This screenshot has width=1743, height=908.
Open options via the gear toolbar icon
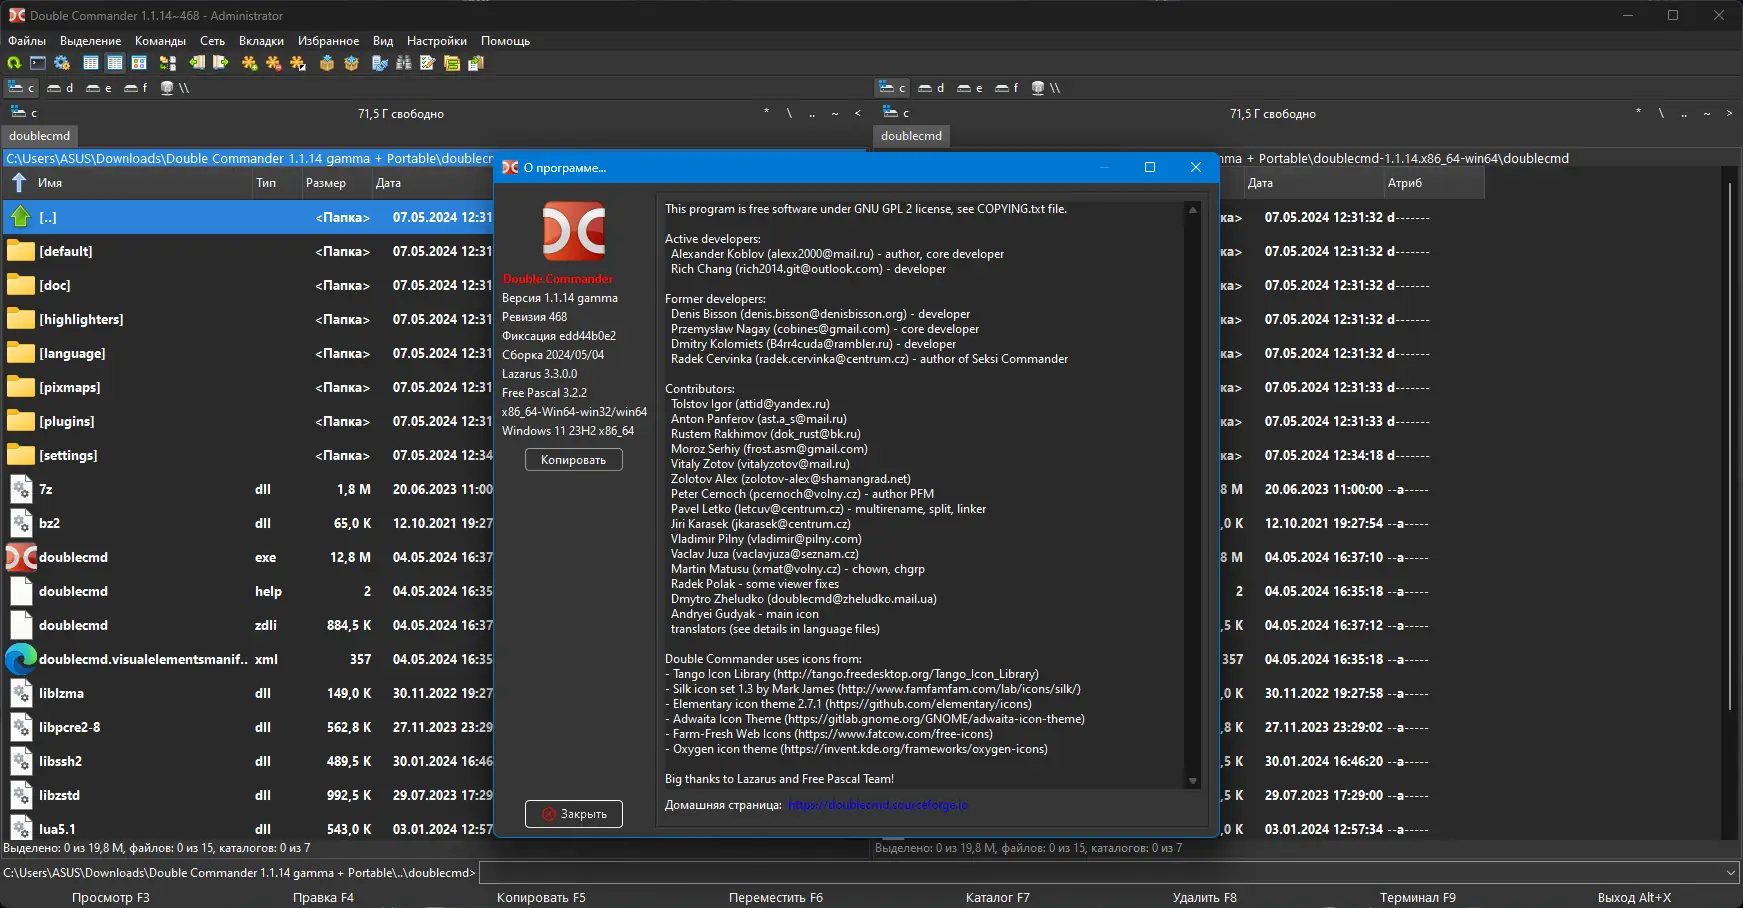point(62,63)
